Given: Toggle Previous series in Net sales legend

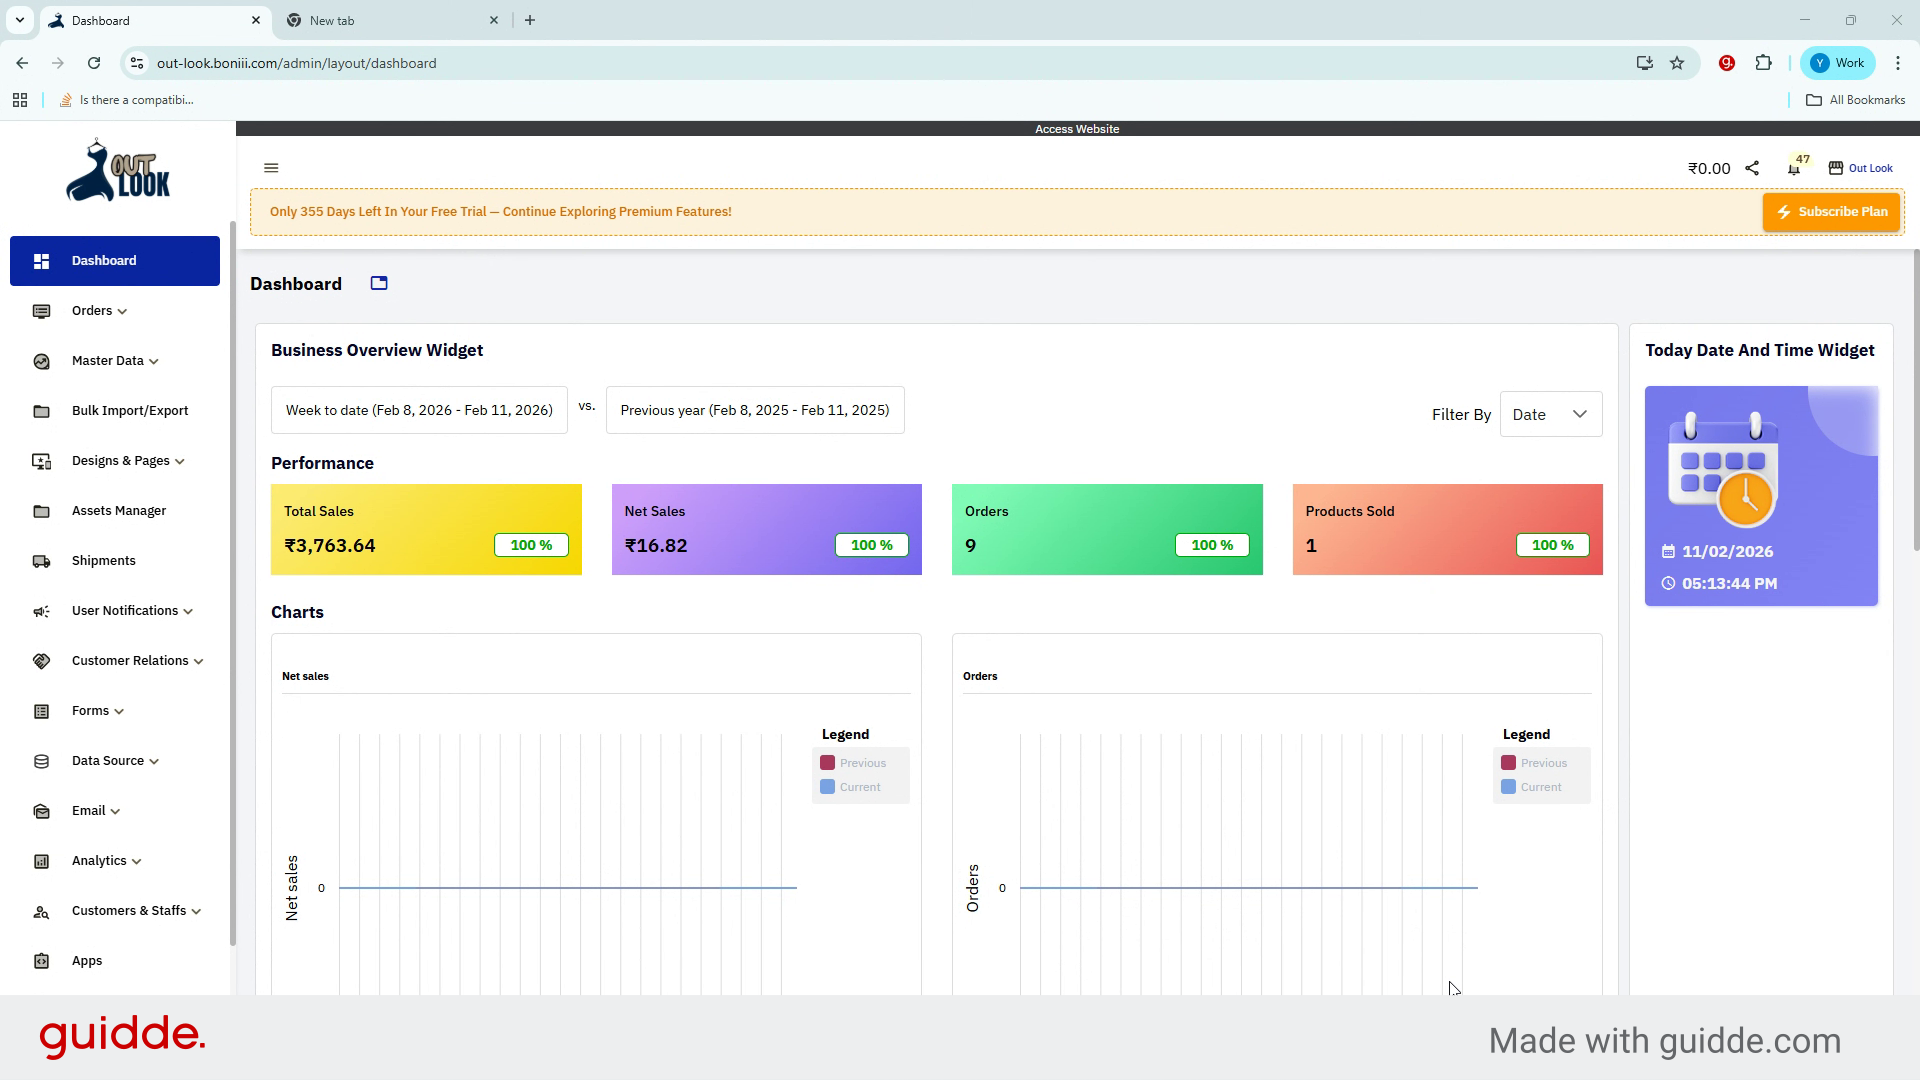Looking at the screenshot, I should point(854,763).
